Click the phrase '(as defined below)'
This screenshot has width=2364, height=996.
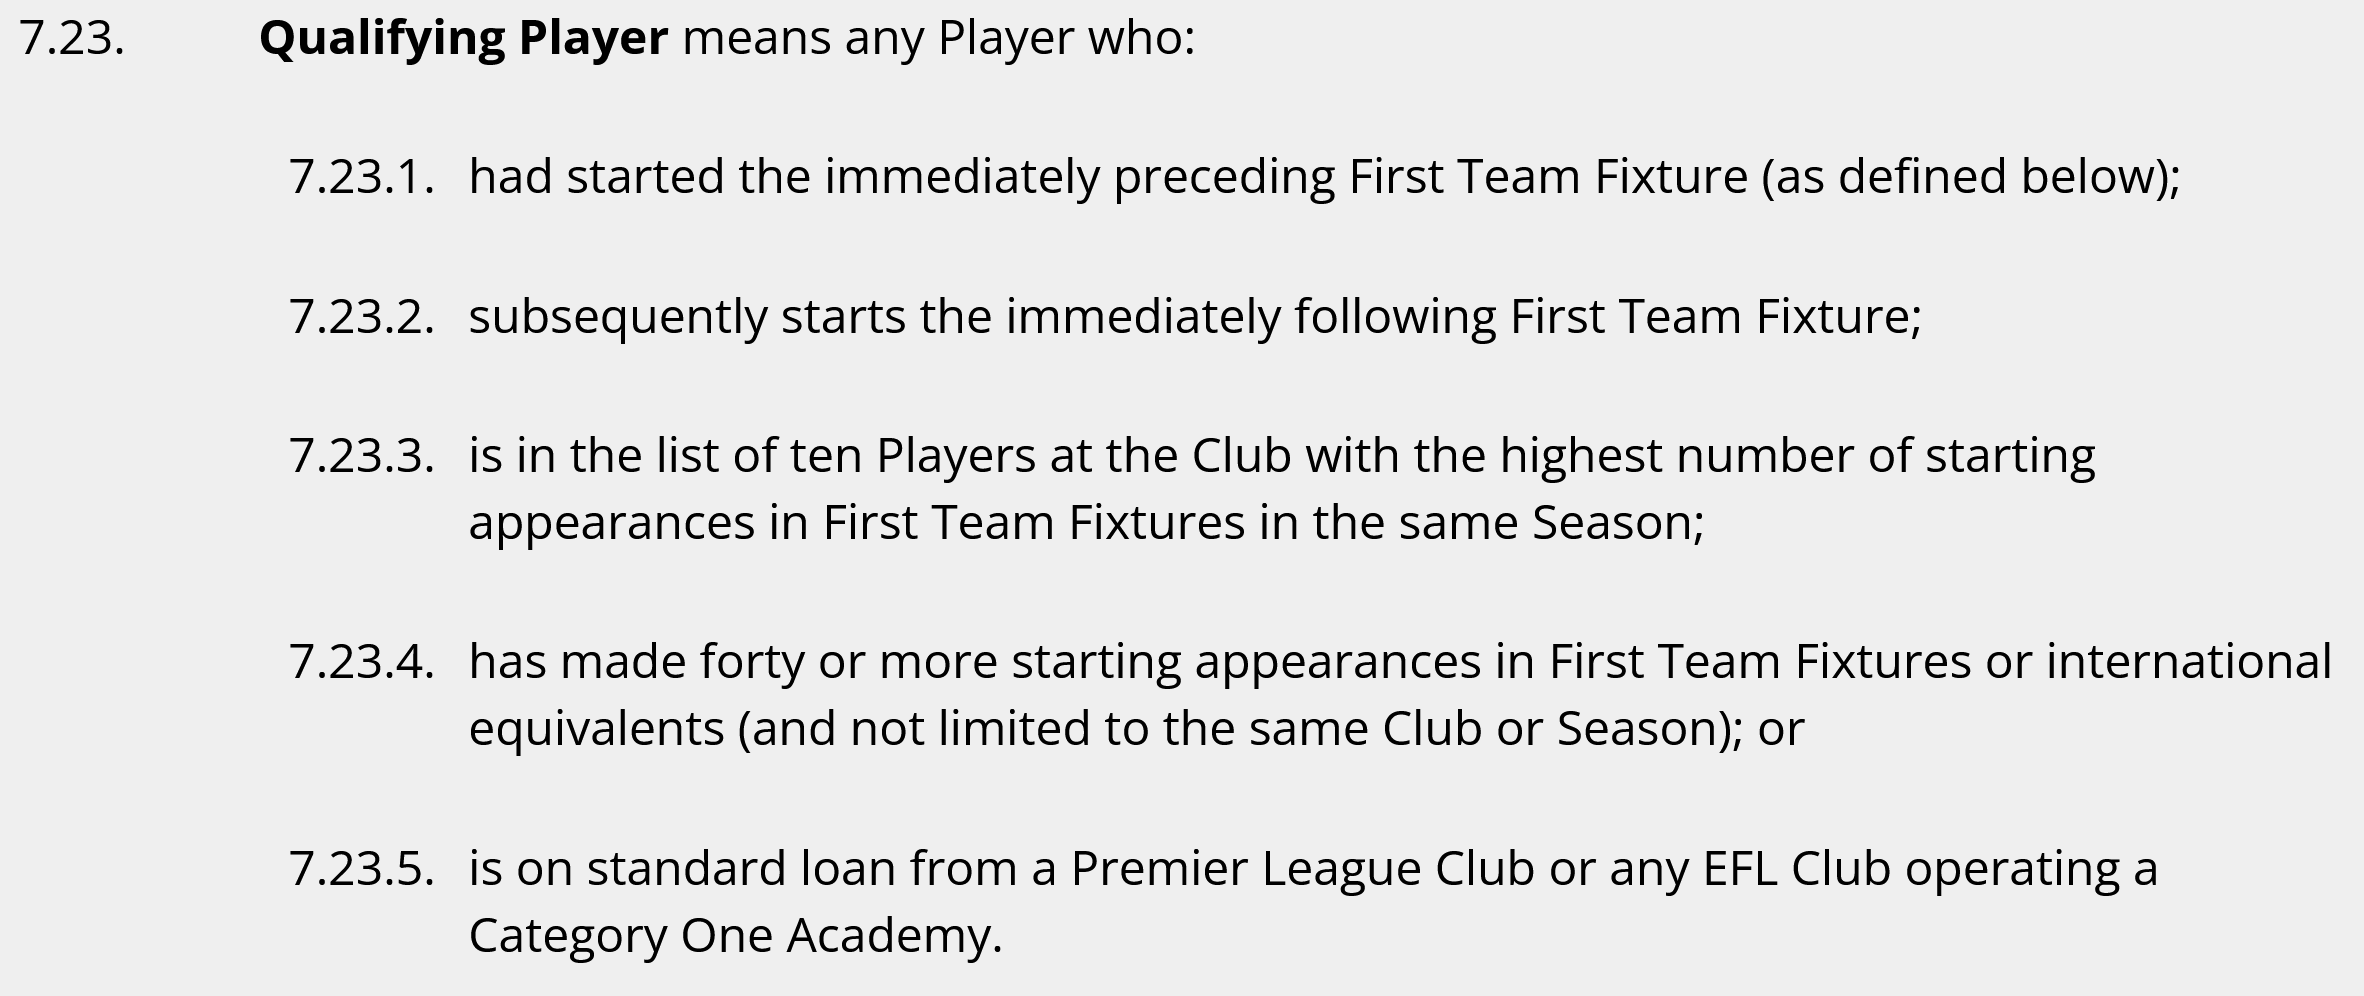(x=1964, y=178)
